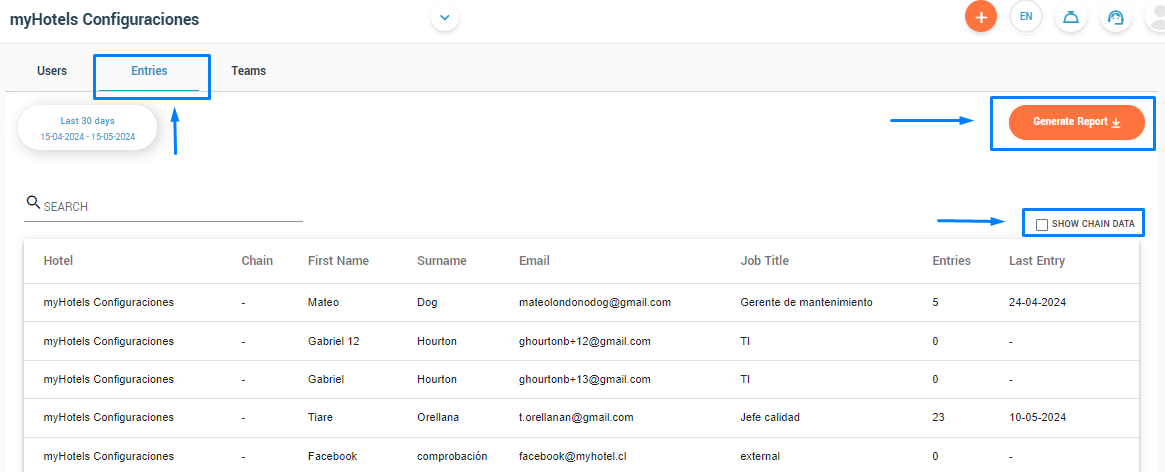Screen dimensions: 1165x472
Task: Click the orange plus add icon
Action: pyautogui.click(x=981, y=17)
